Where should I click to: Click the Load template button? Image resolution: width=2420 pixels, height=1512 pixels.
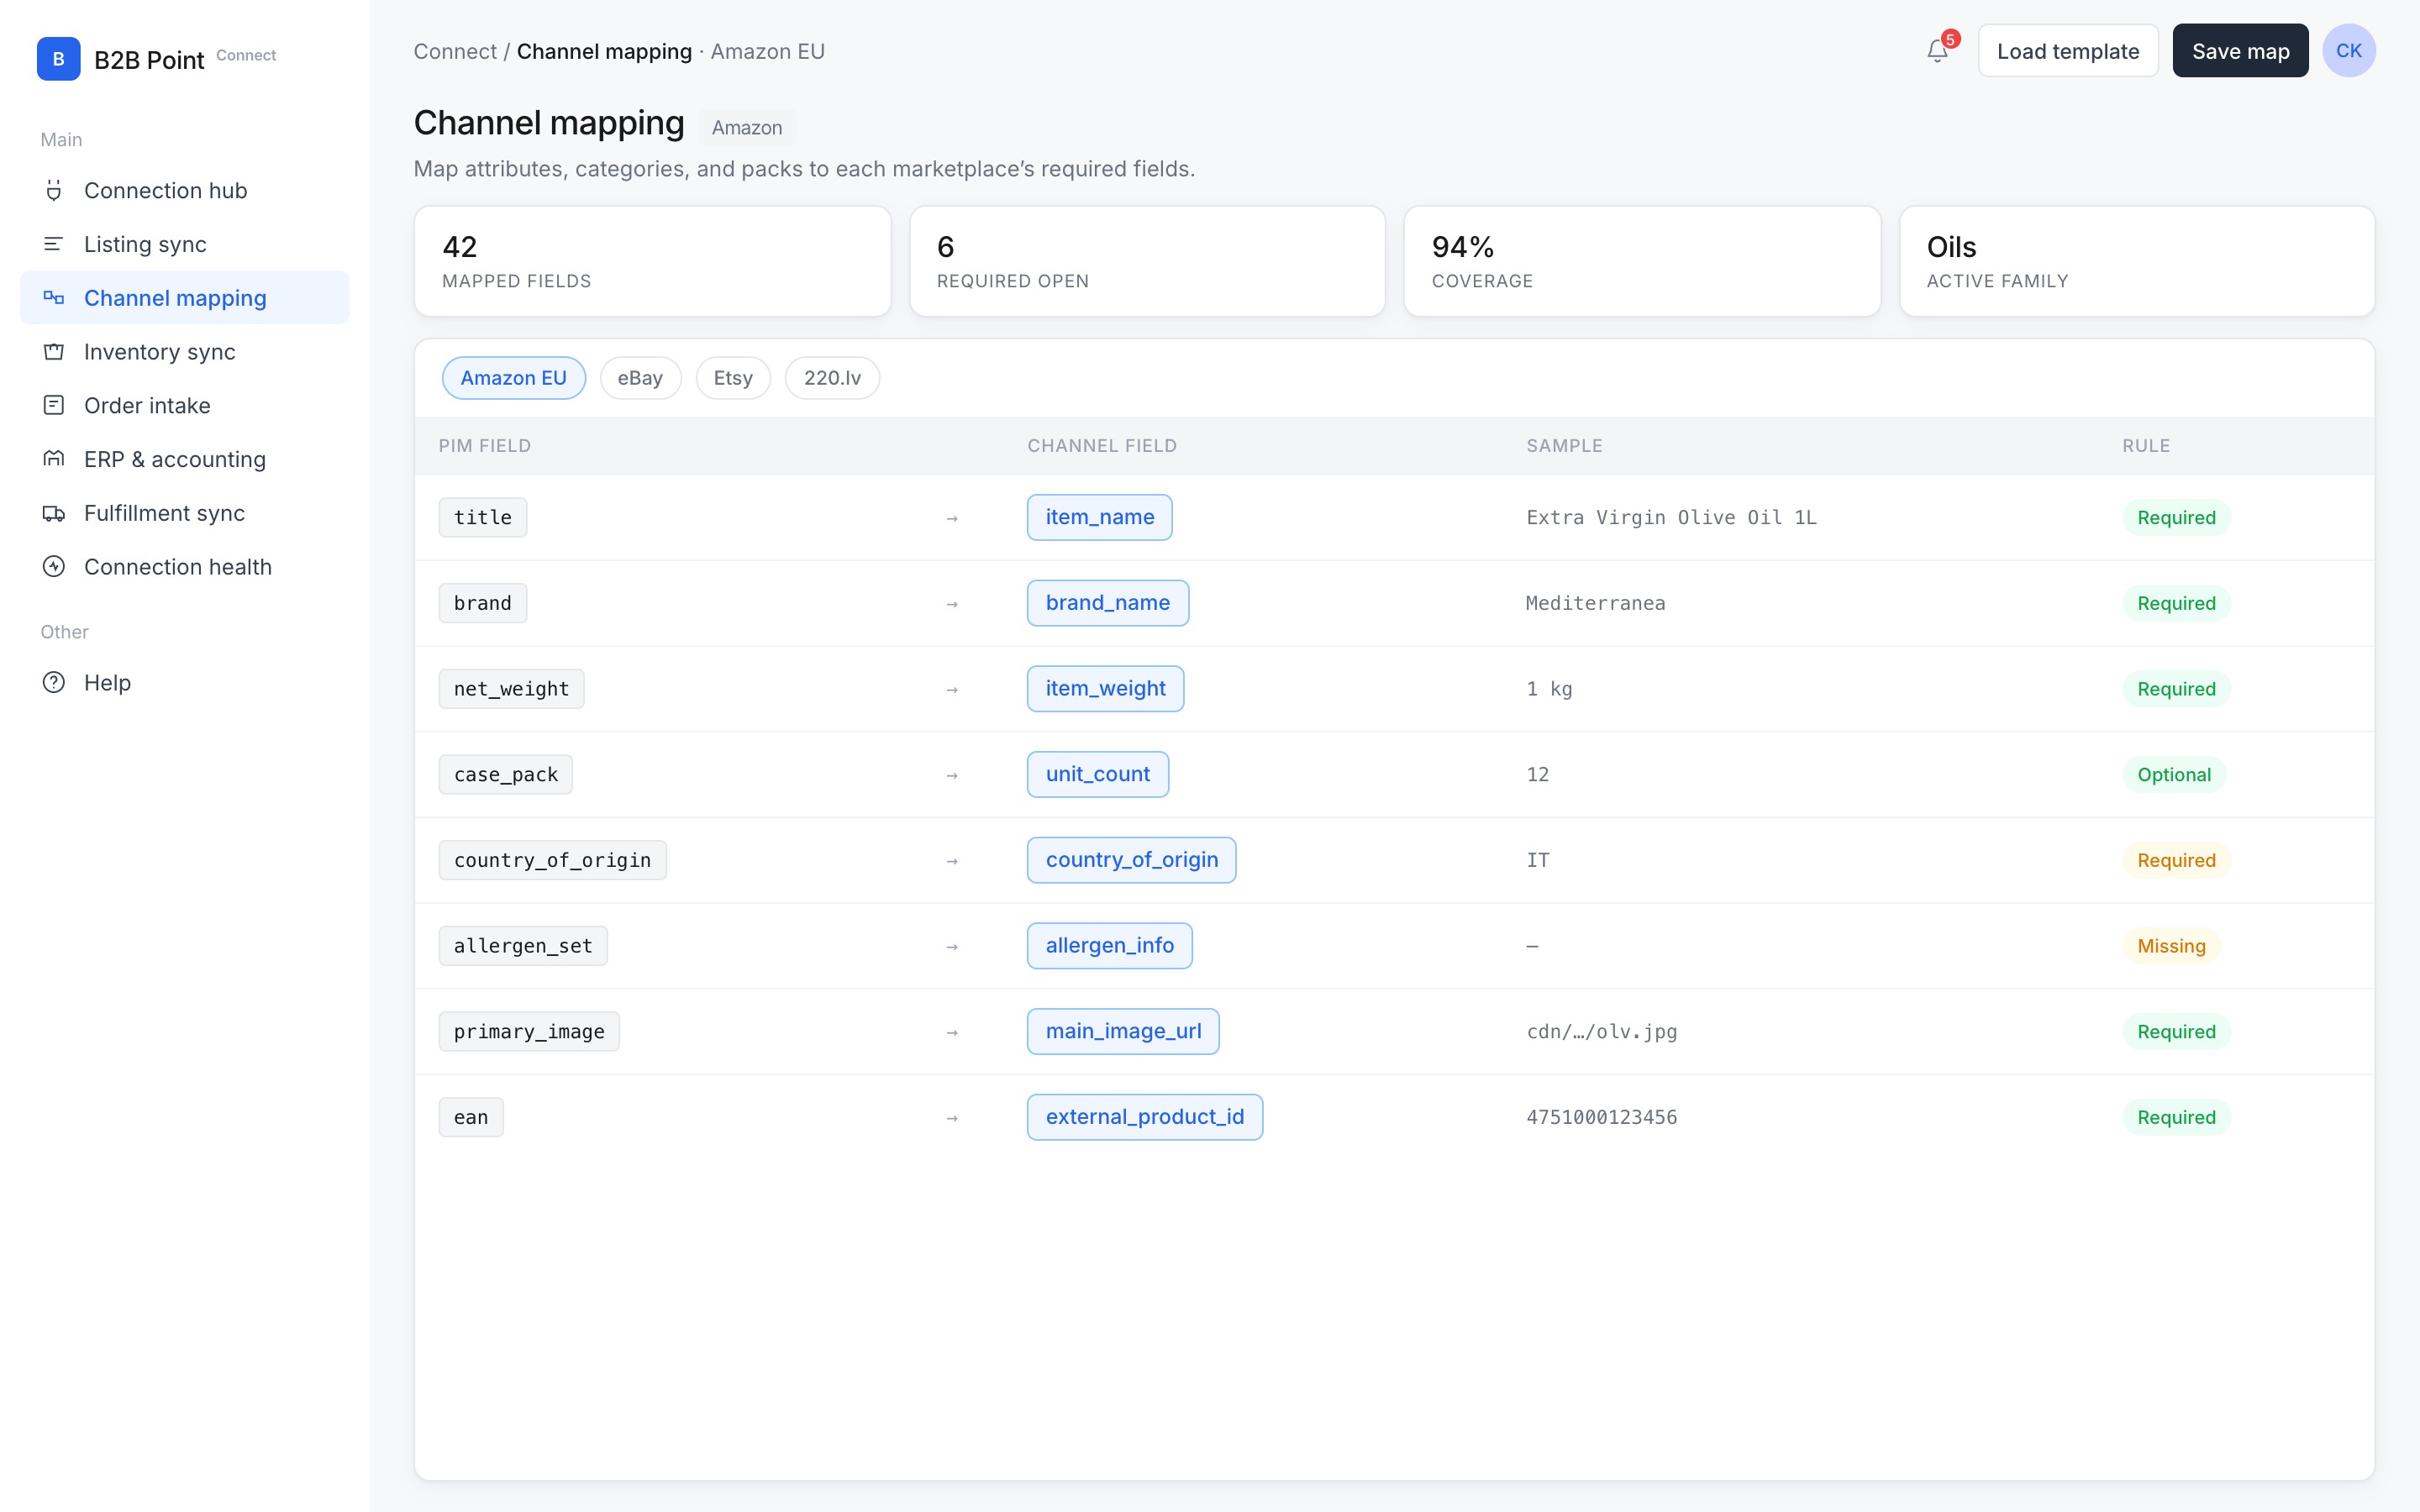tap(2068, 50)
